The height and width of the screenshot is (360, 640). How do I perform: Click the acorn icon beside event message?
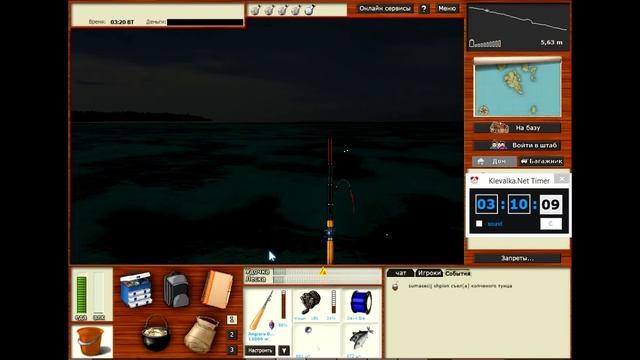395,286
